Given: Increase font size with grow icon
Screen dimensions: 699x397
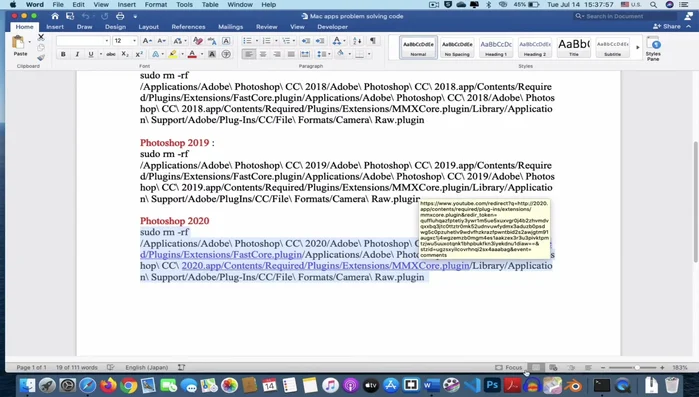Looking at the screenshot, I should click(146, 41).
